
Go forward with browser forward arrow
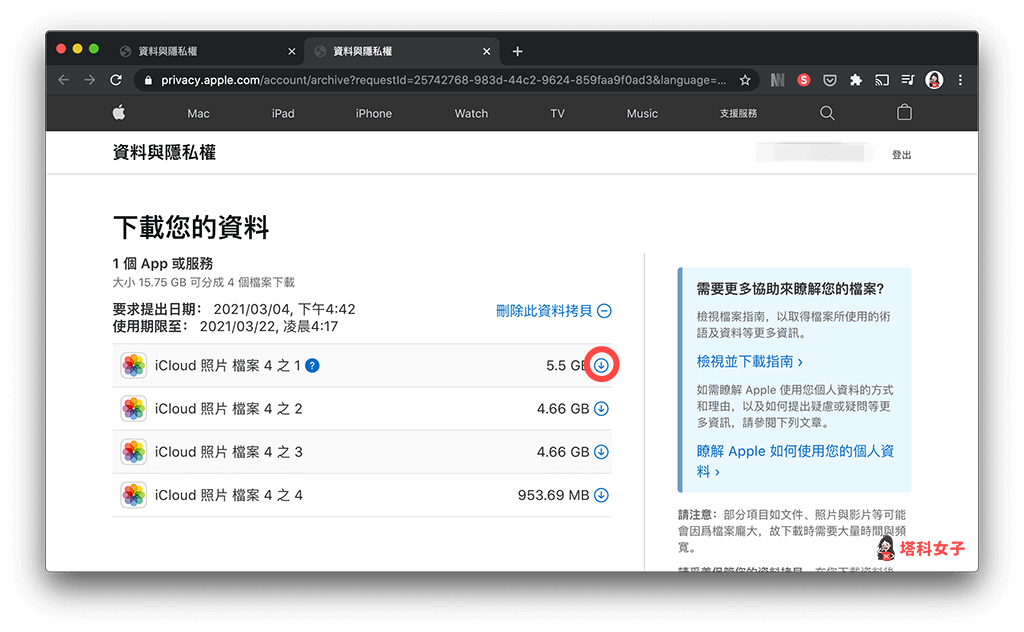(x=89, y=80)
